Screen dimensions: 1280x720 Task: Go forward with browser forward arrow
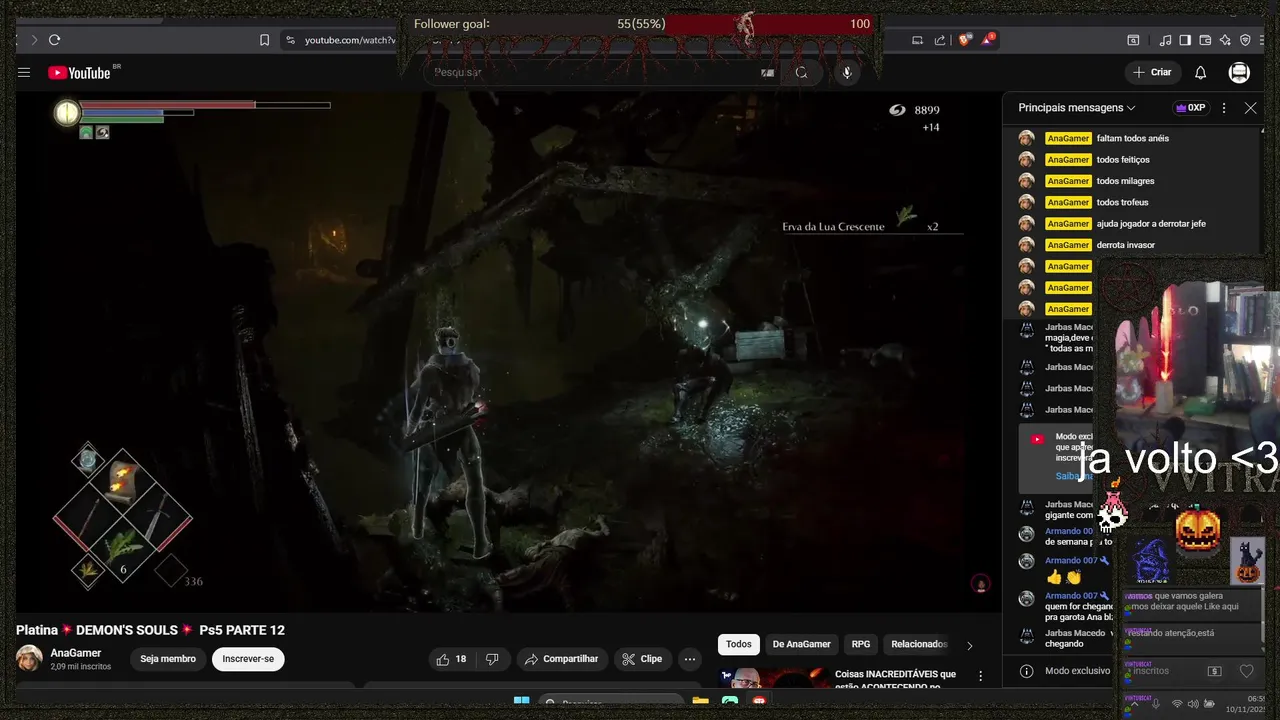[x=33, y=40]
